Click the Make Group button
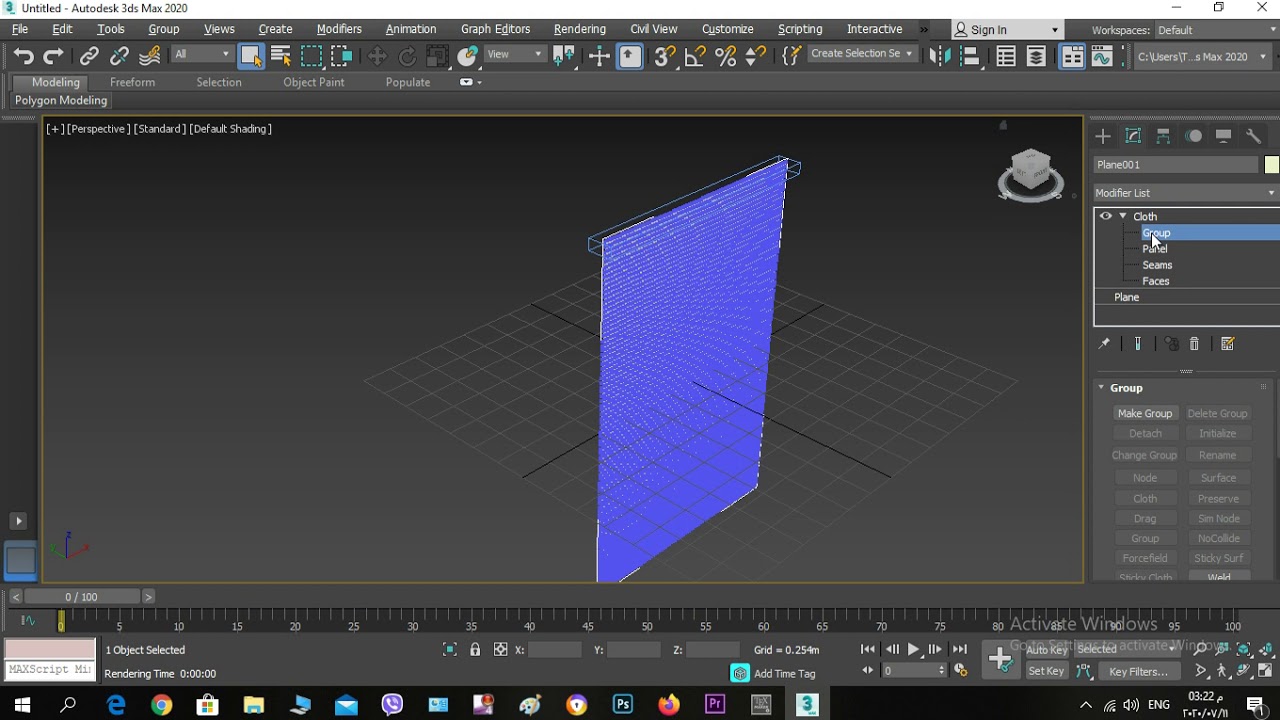1280x720 pixels. tap(1145, 414)
